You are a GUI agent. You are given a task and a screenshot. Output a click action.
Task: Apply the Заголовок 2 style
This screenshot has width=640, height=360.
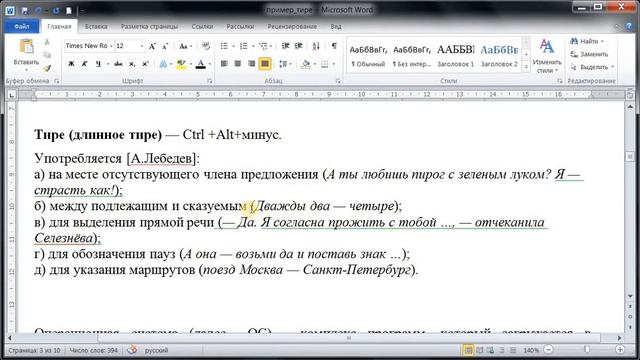499,56
